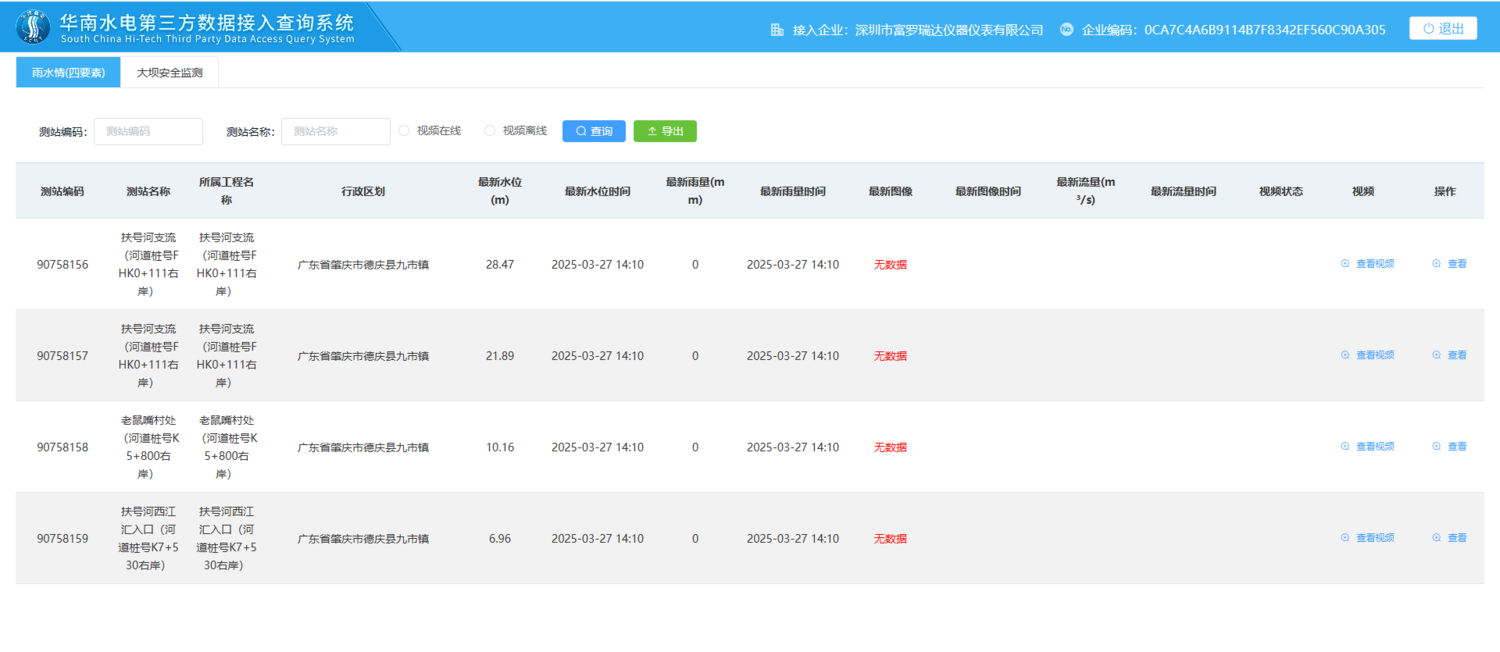
Task: Open 查看视频 for station 90758157
Action: (1367, 355)
